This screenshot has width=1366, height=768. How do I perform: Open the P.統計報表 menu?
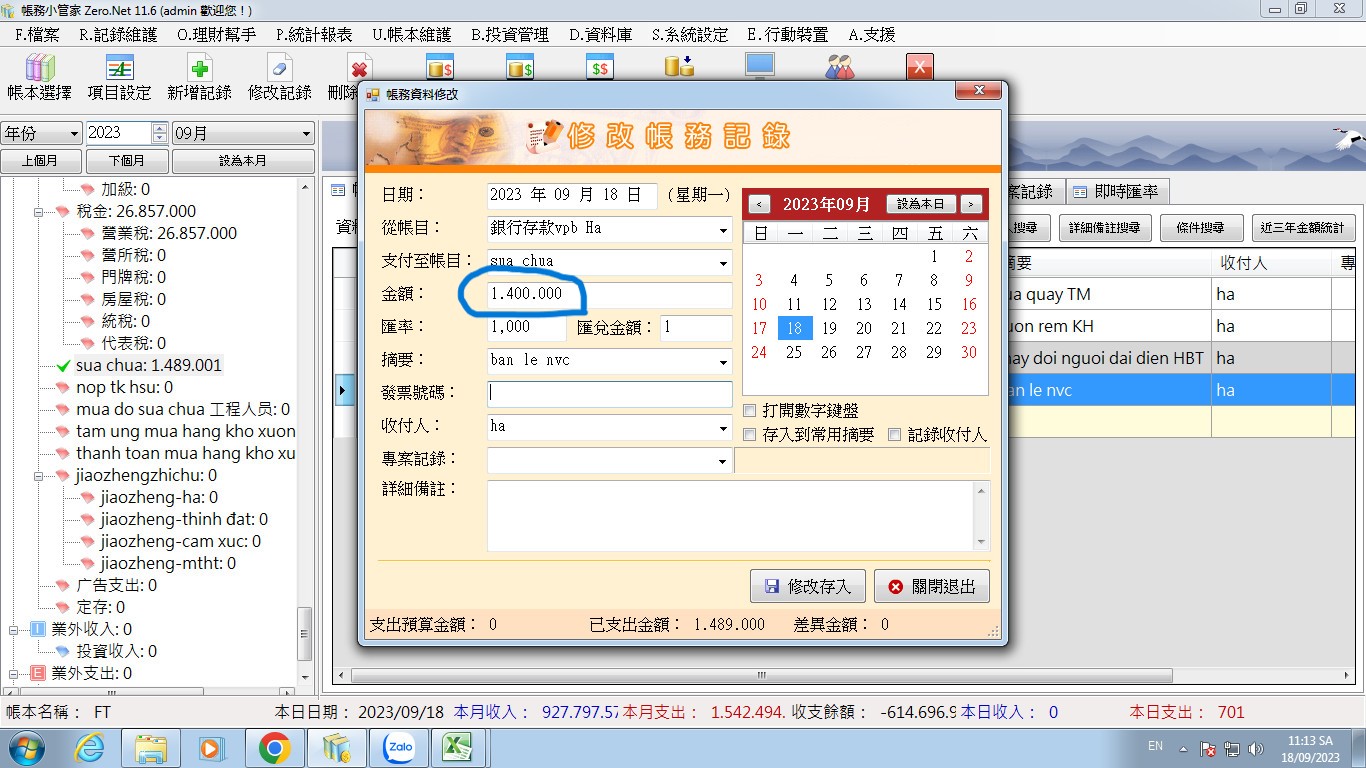314,34
